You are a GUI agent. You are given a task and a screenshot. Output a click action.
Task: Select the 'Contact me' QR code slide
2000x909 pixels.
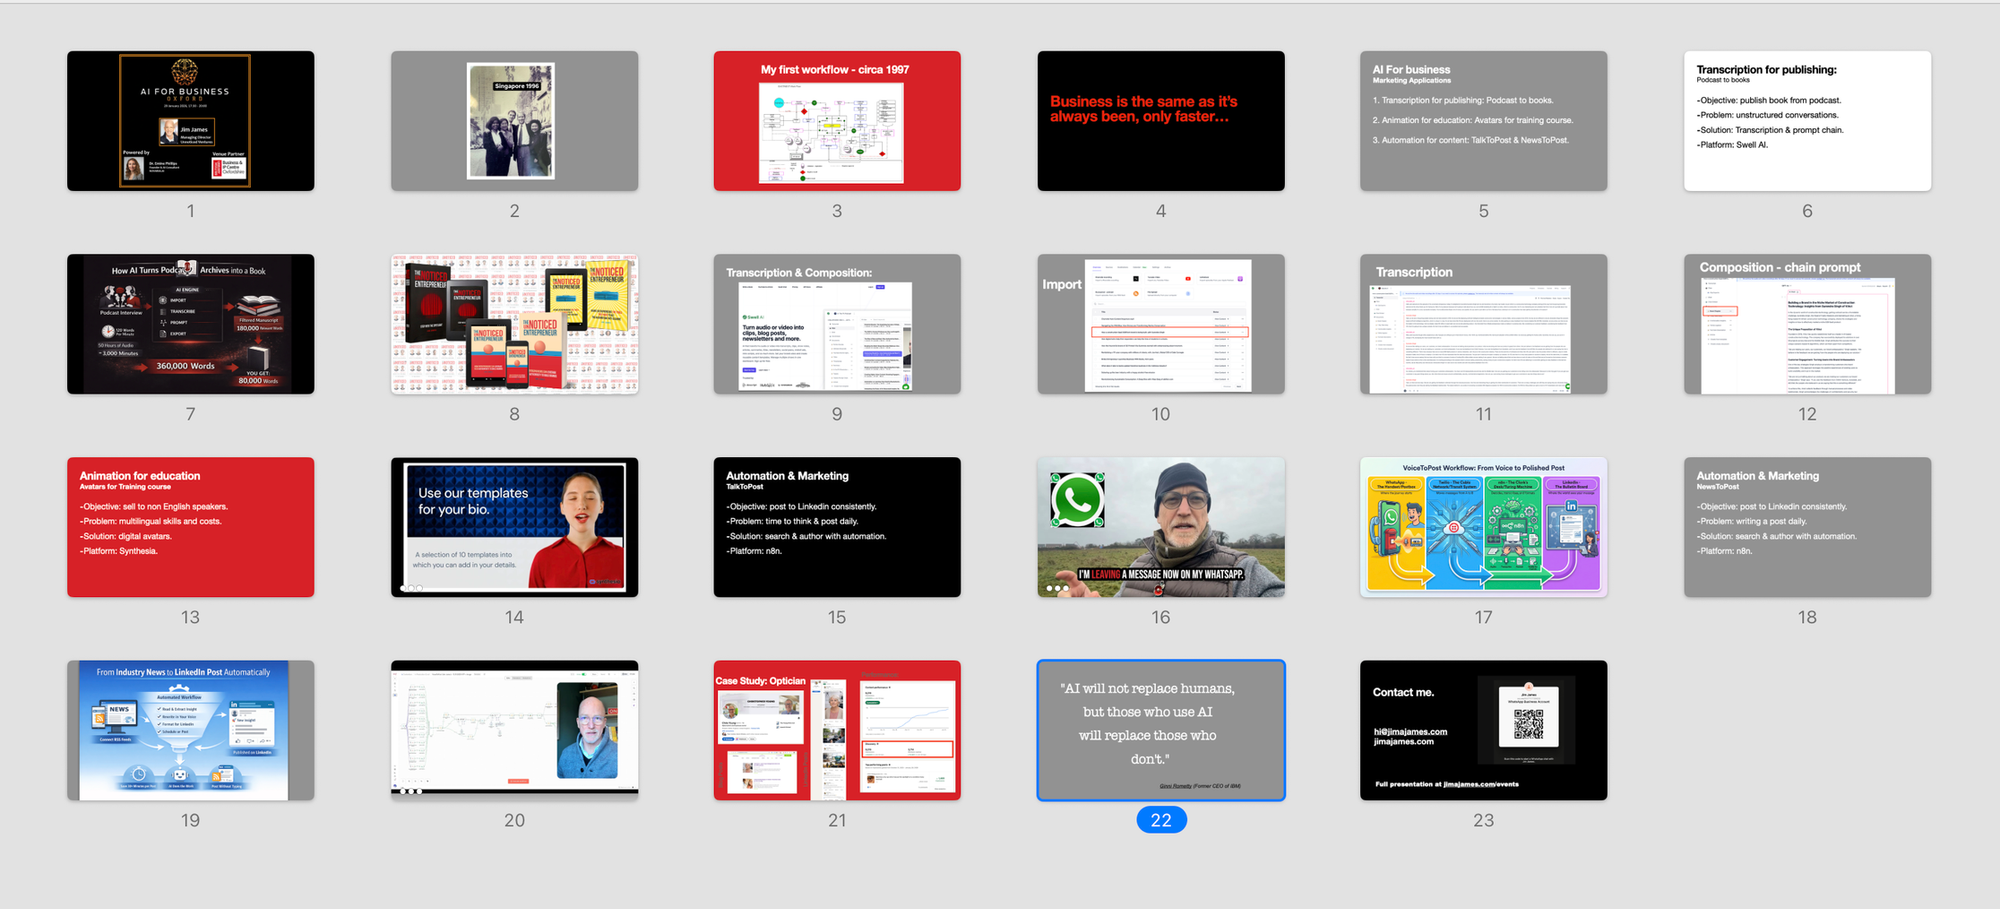coord(1483,730)
